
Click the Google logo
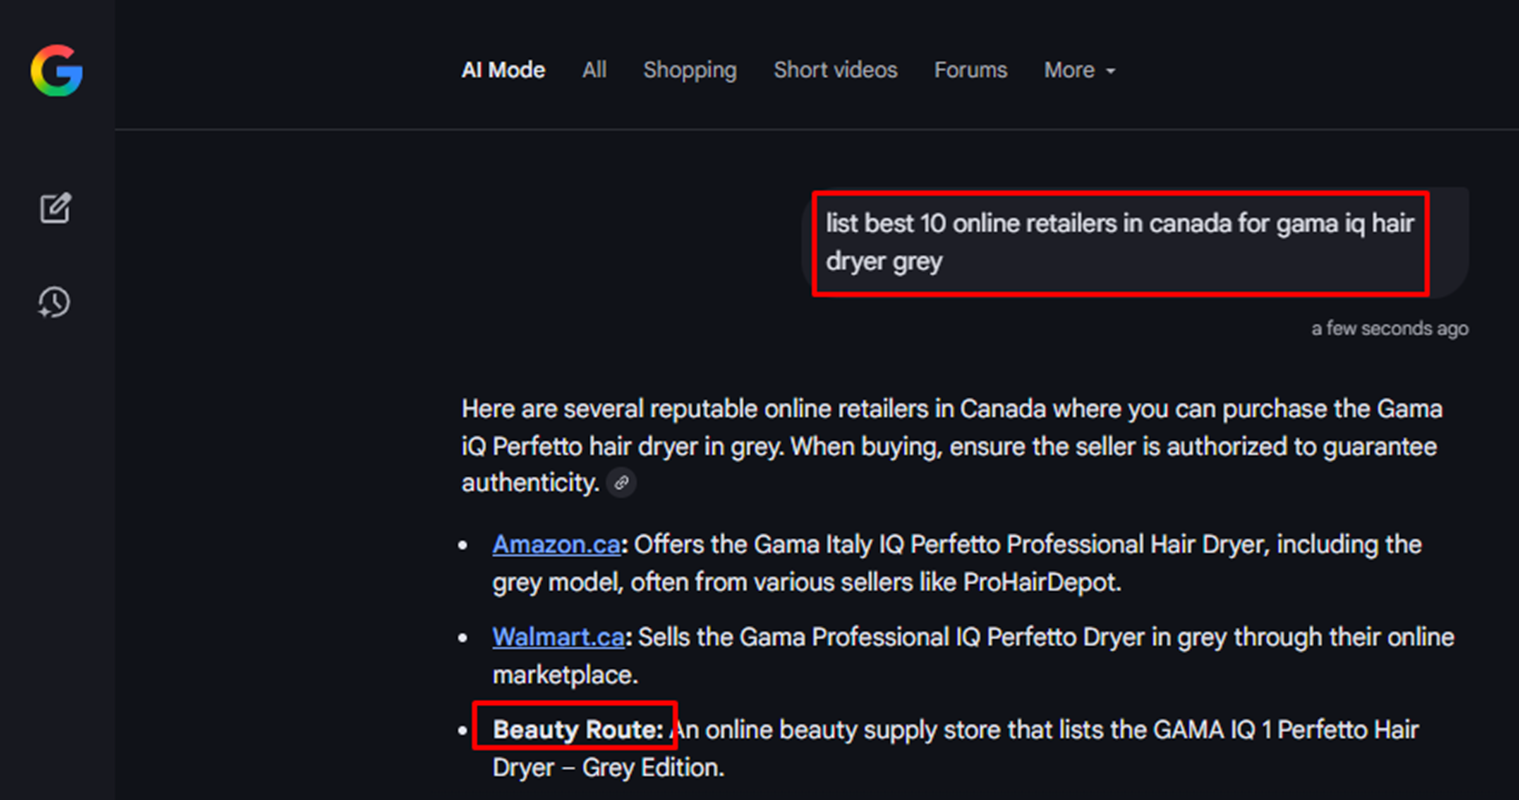click(56, 71)
